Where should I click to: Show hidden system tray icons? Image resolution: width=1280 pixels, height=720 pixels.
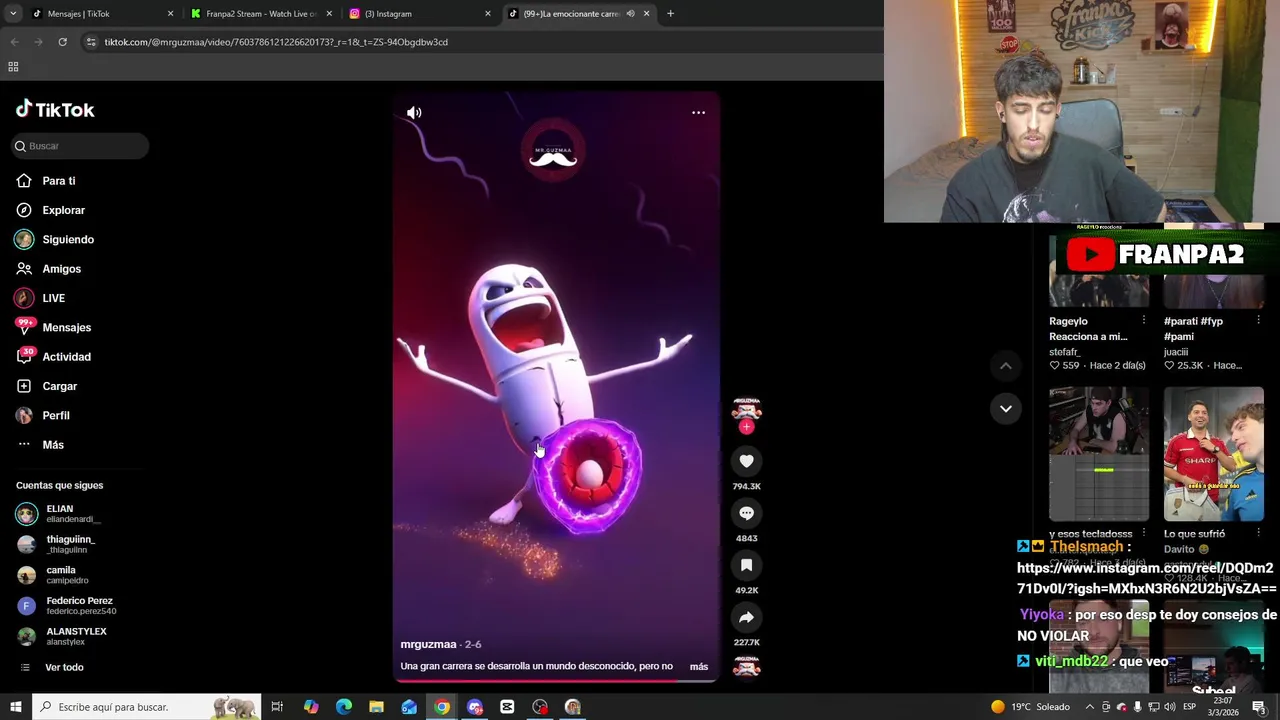pyautogui.click(x=1090, y=707)
